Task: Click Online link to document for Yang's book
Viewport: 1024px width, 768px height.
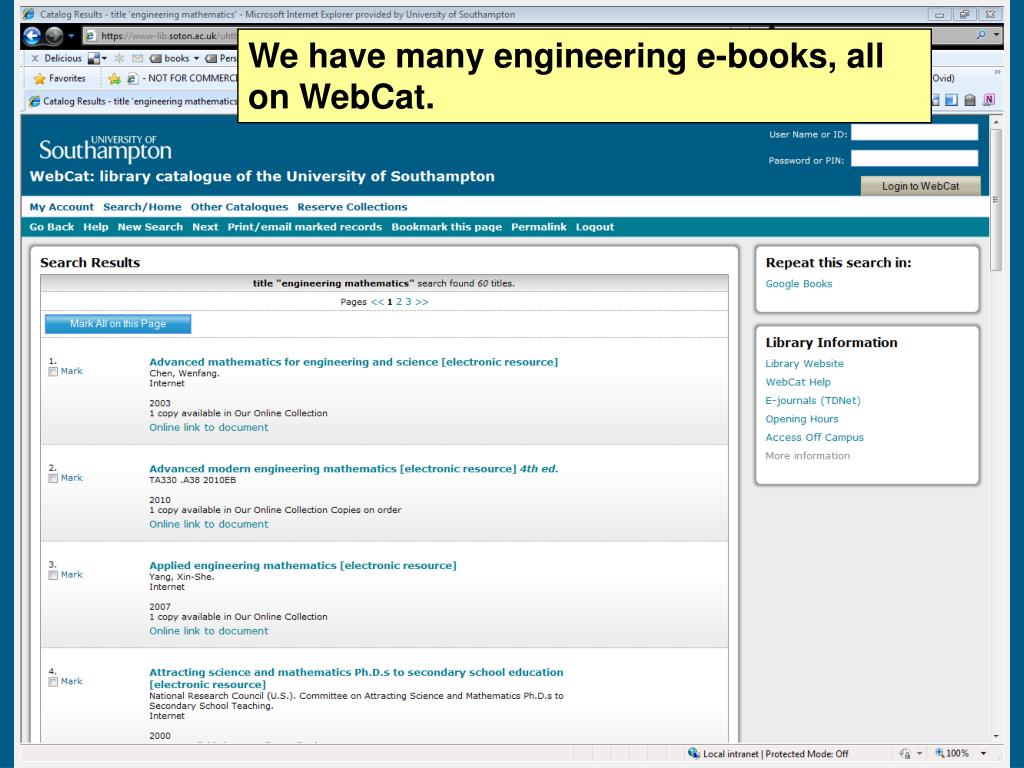Action: click(209, 631)
